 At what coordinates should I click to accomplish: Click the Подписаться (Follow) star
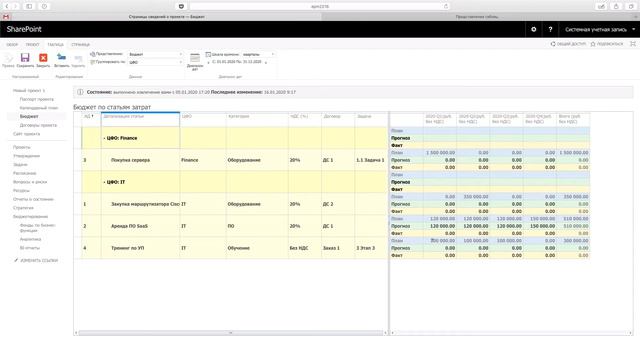coord(593,44)
